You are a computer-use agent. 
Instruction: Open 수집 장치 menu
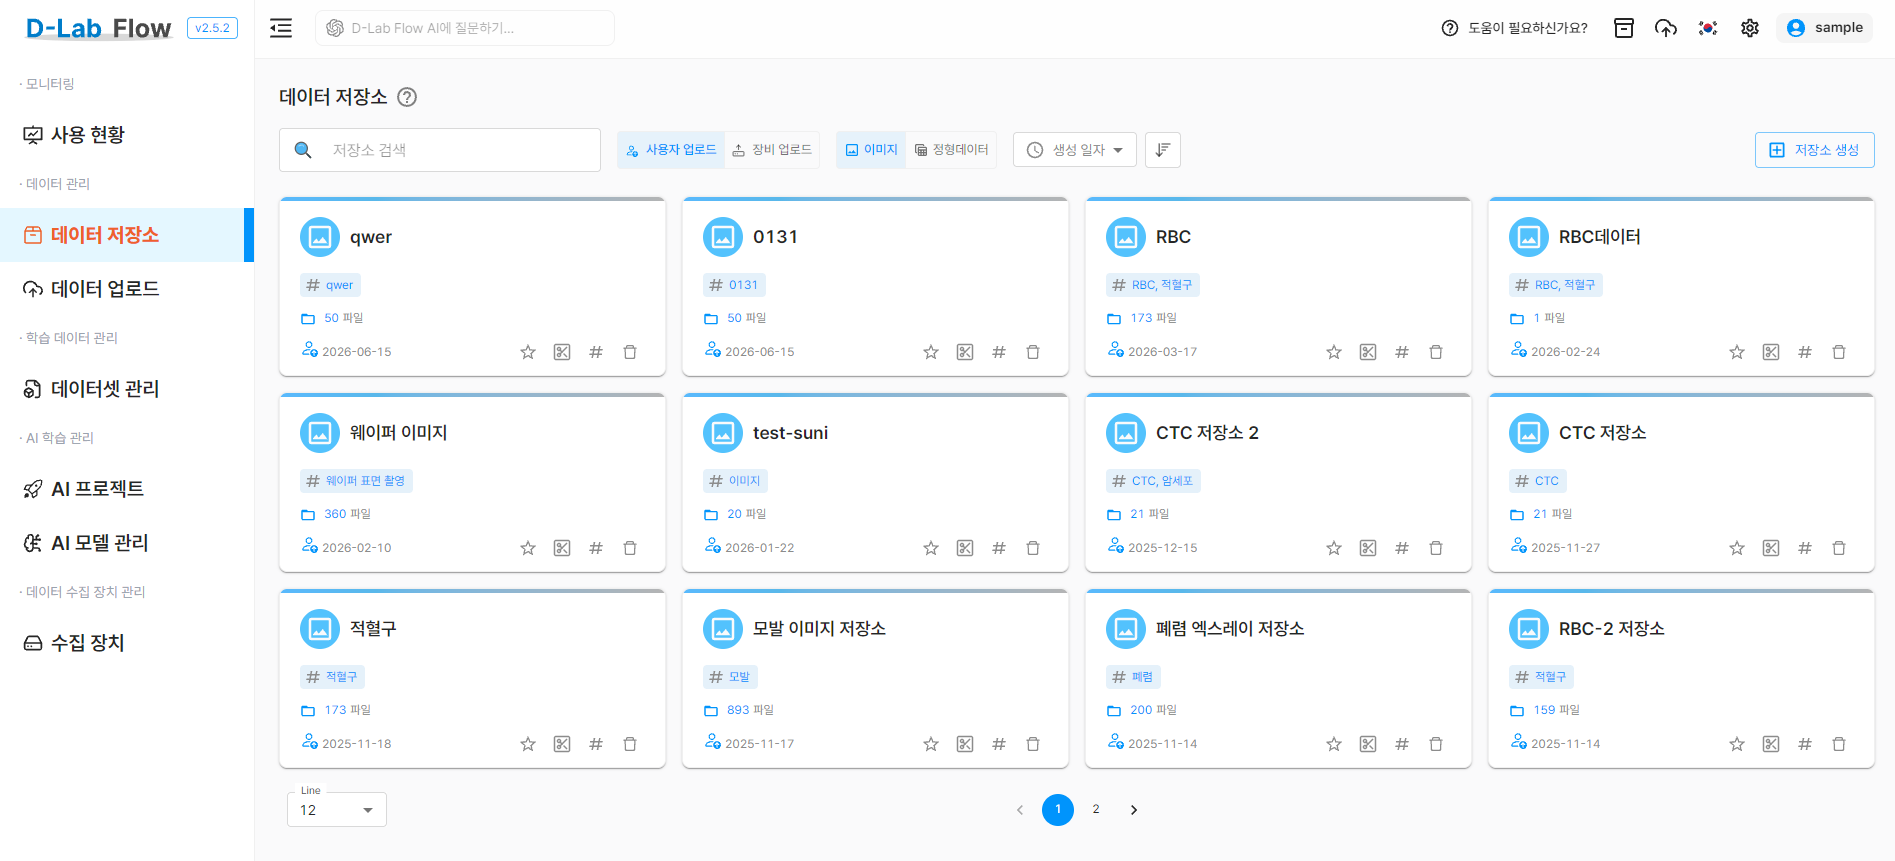(x=127, y=643)
